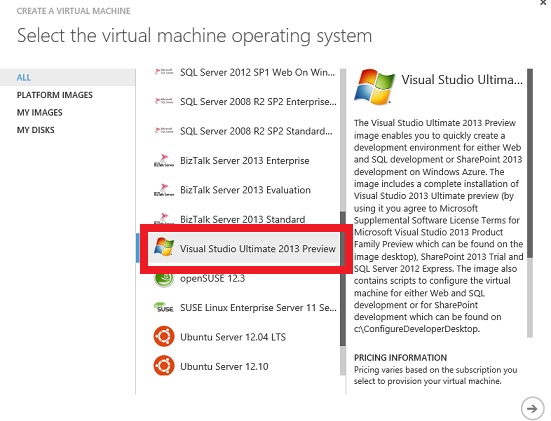The image size is (551, 421).
Task: Click the BizTalk Server 2013 Enterprise icon
Action: coord(164,161)
